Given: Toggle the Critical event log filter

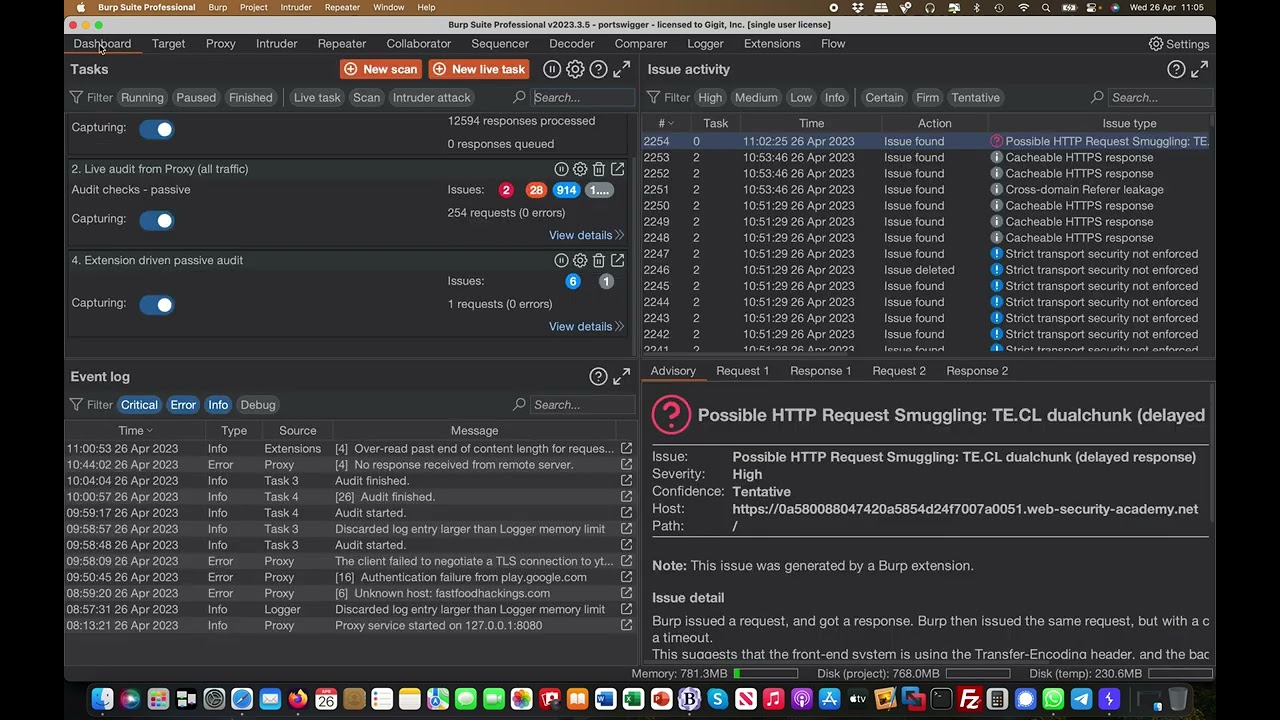Looking at the screenshot, I should (x=139, y=405).
